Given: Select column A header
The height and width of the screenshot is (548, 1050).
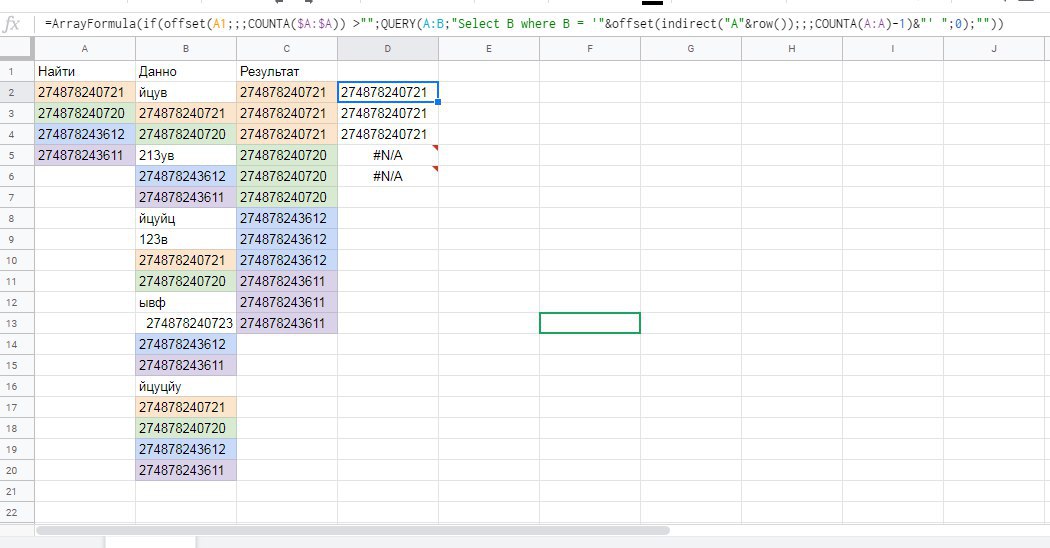Looking at the screenshot, I should [85, 49].
